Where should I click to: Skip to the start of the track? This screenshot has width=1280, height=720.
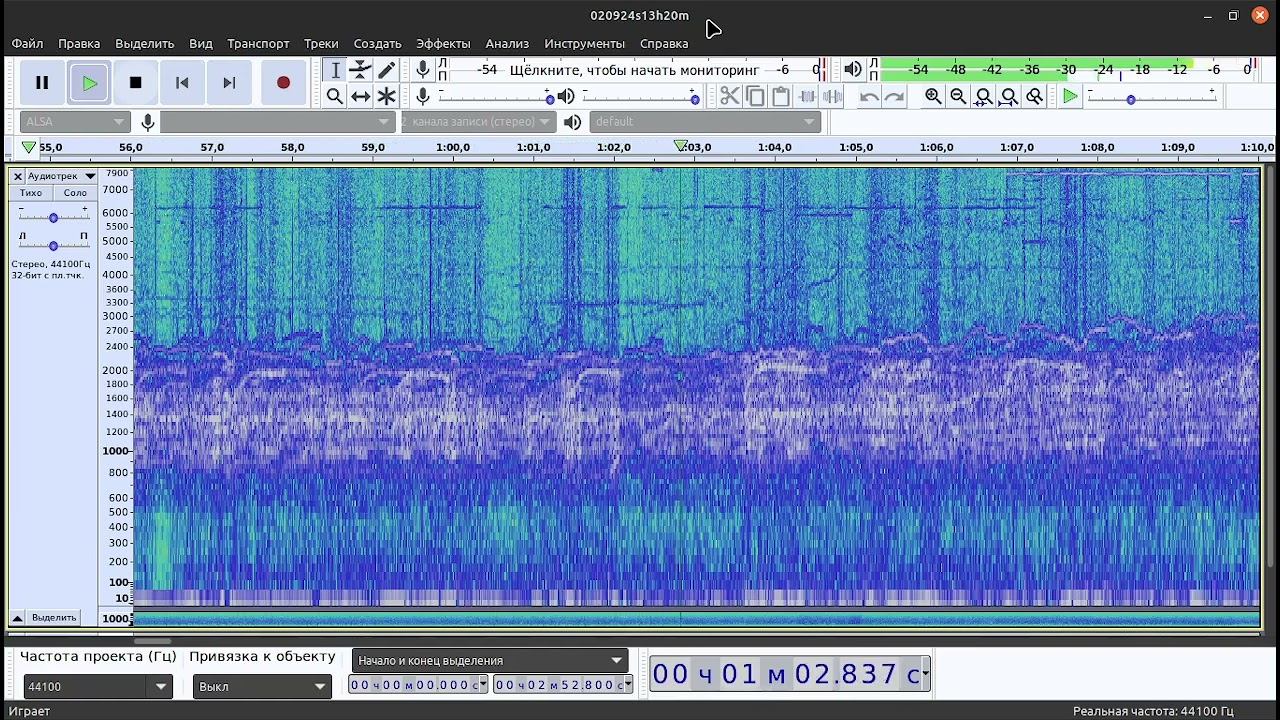[x=182, y=83]
